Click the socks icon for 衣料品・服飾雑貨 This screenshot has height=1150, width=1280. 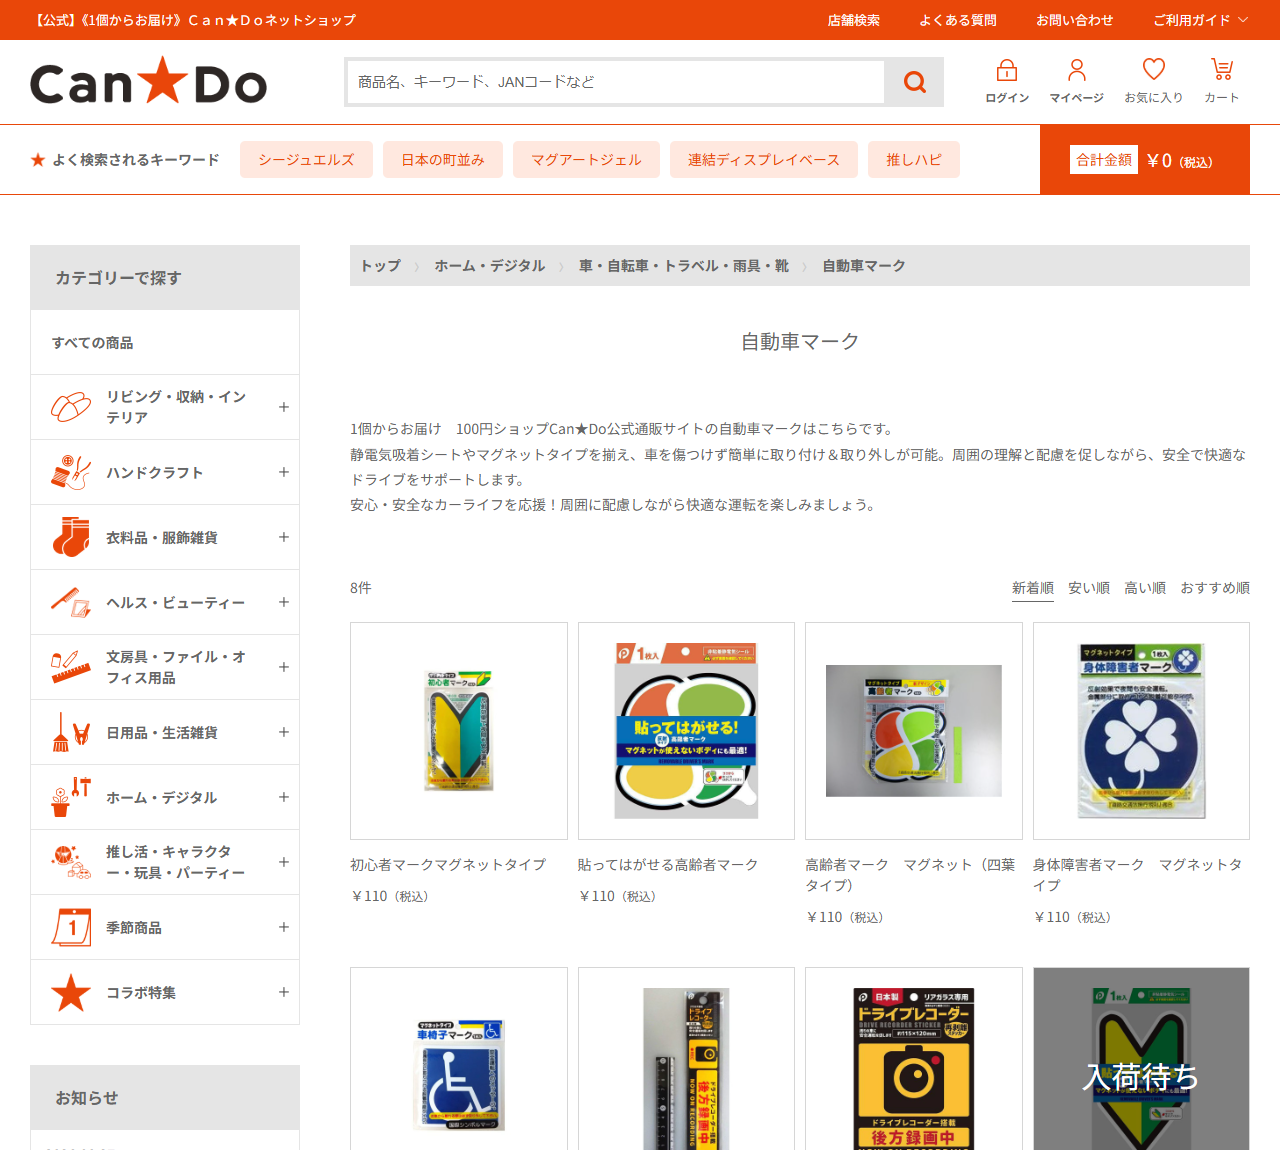point(71,537)
